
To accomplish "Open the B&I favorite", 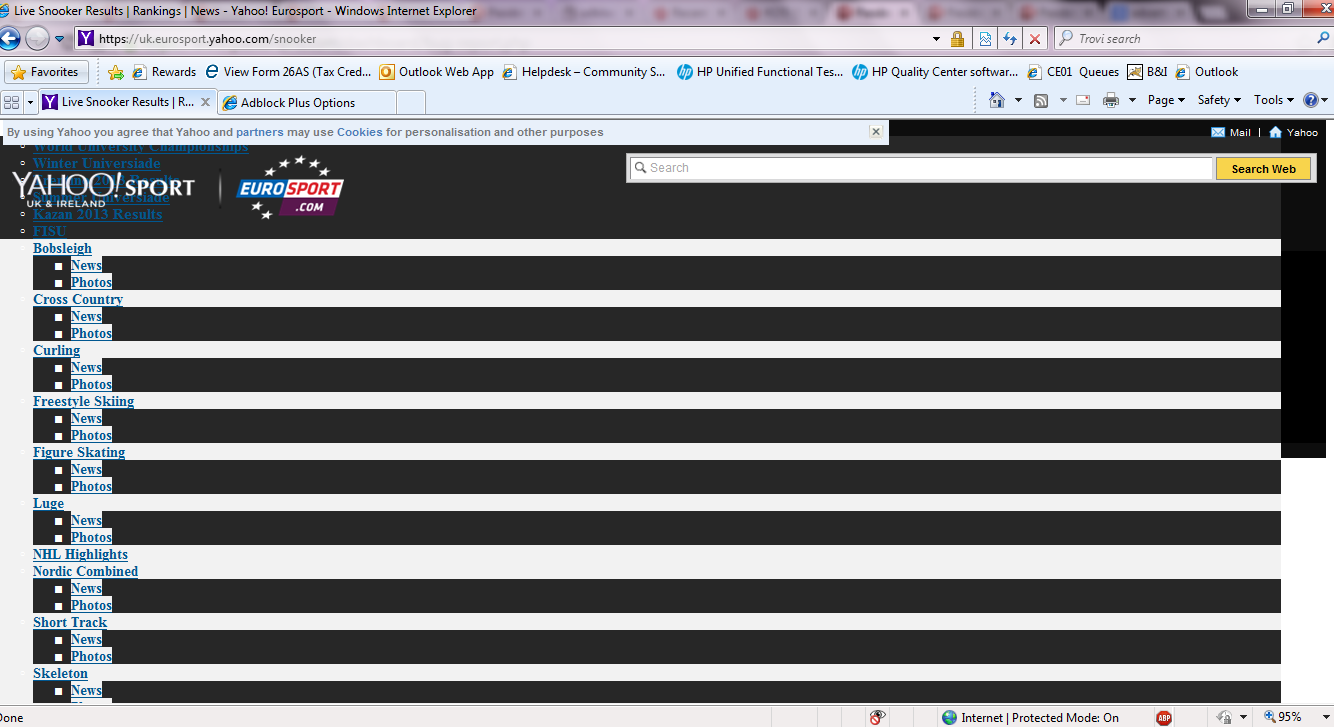I will 1147,72.
